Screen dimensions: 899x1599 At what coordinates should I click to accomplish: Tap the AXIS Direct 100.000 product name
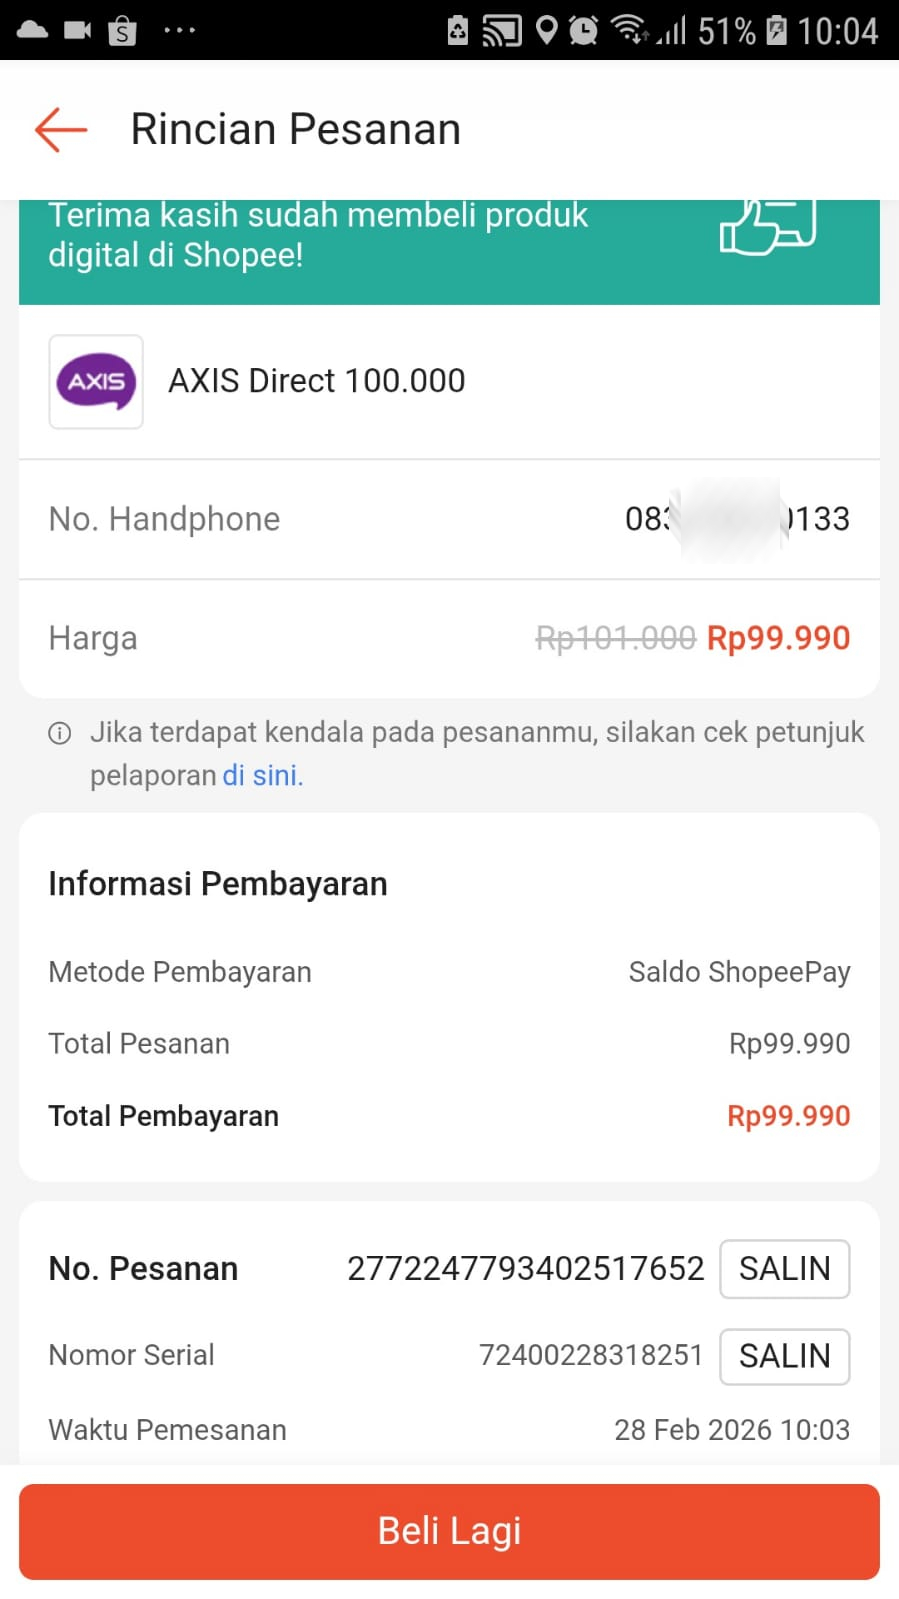(316, 381)
